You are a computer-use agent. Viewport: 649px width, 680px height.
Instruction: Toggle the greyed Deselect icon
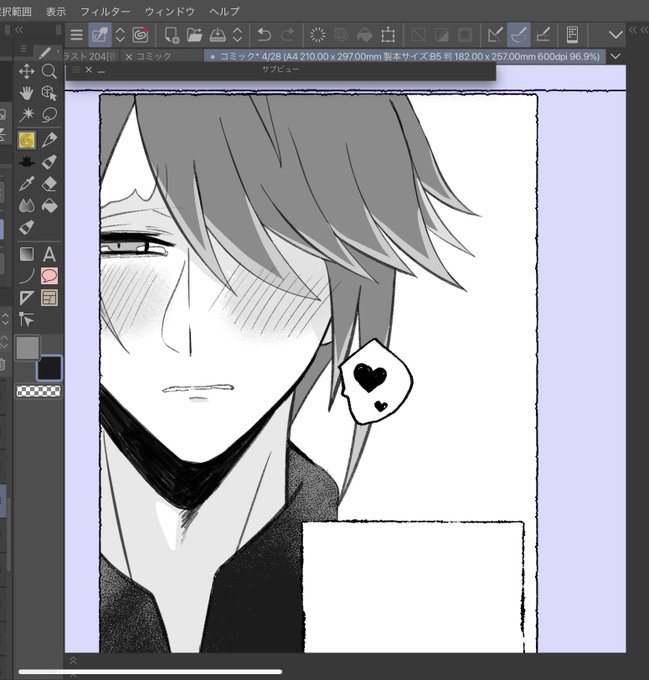click(x=418, y=35)
